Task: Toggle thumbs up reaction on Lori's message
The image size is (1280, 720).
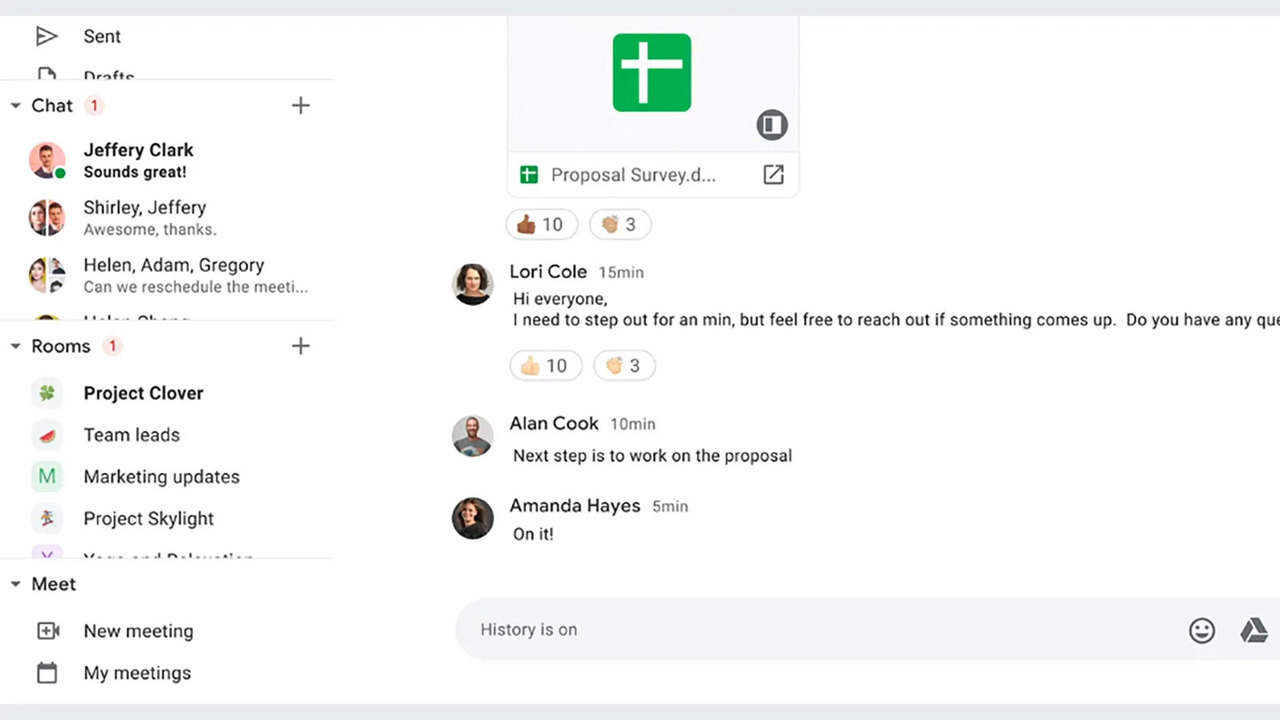Action: [x=543, y=366]
